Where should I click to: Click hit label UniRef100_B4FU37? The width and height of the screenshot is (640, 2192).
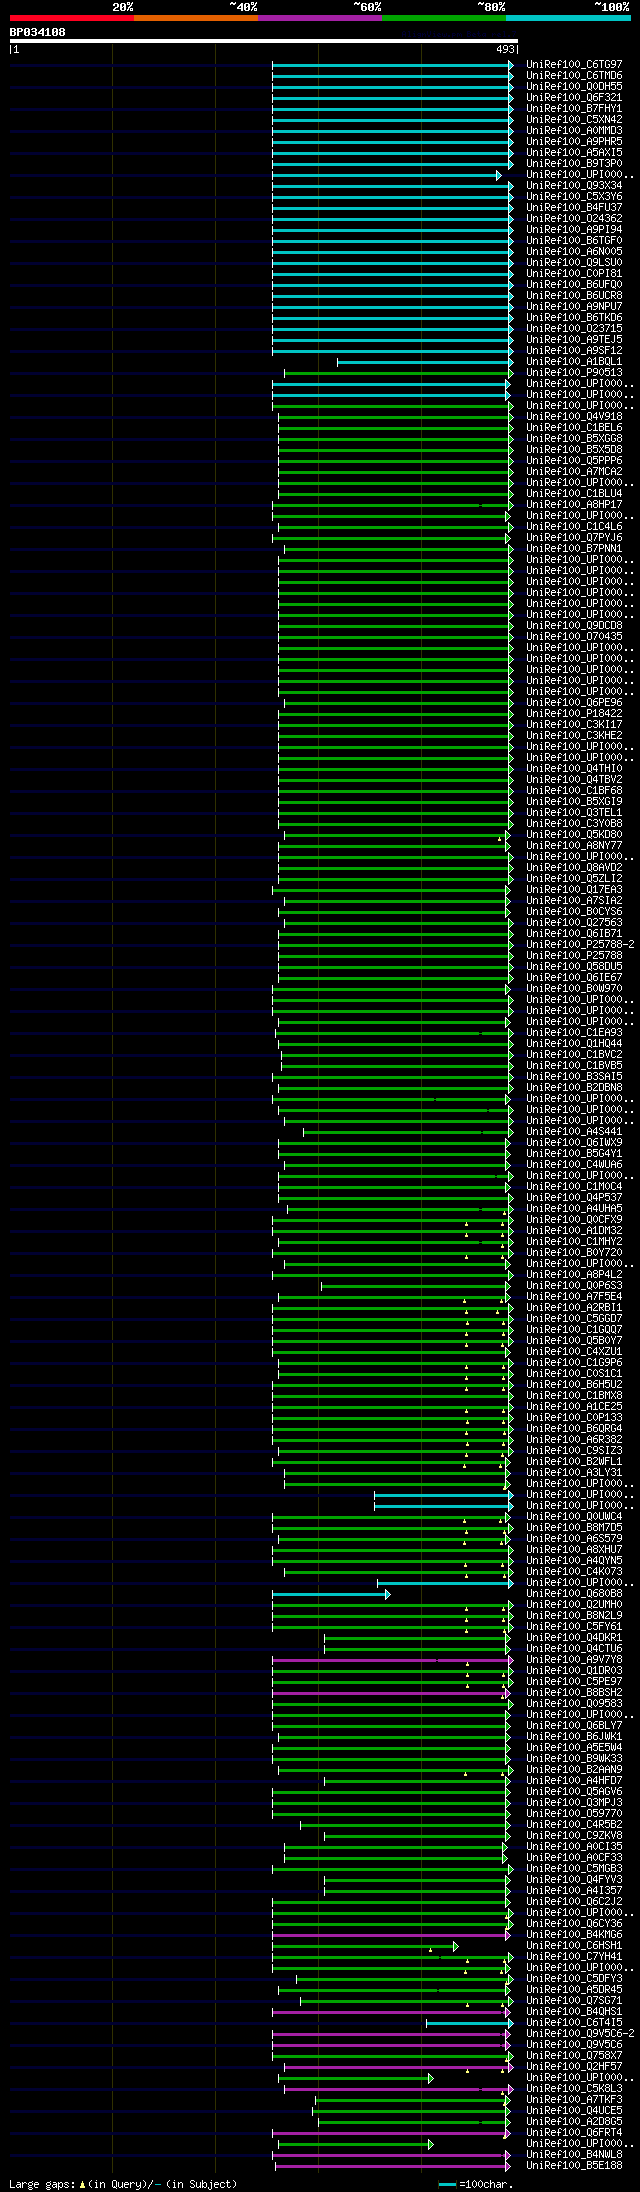[574, 208]
